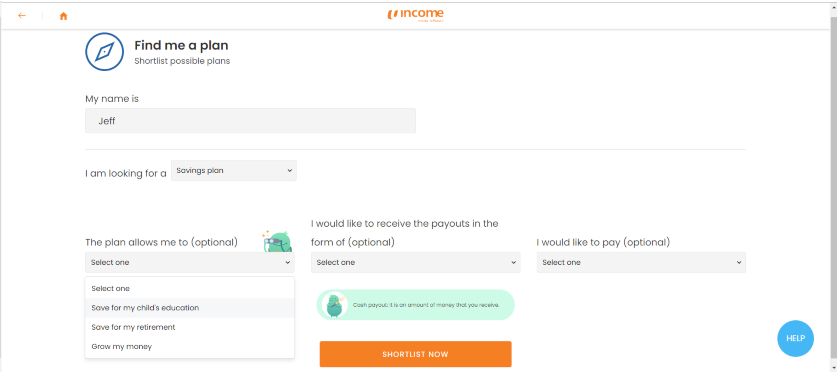Screen dimensions: 837x372
Task: Click the SHORTLIST NOW button
Action: (x=415, y=354)
